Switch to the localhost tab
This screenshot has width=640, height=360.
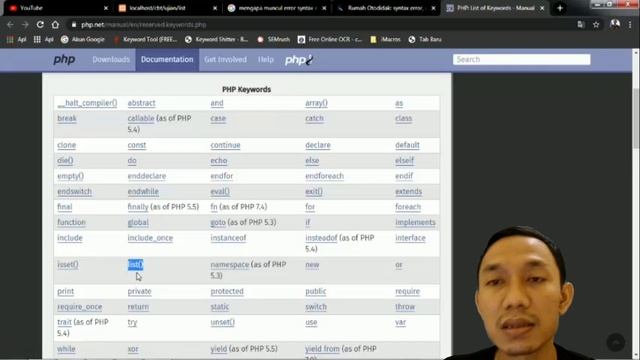click(x=167, y=8)
